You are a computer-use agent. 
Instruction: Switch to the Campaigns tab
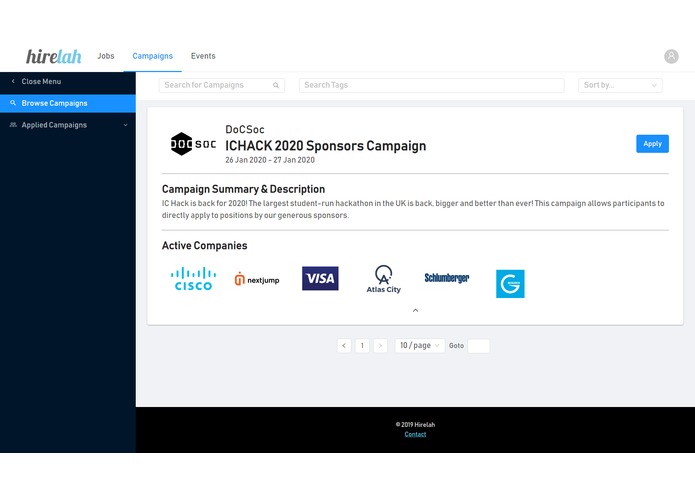pyautogui.click(x=152, y=56)
